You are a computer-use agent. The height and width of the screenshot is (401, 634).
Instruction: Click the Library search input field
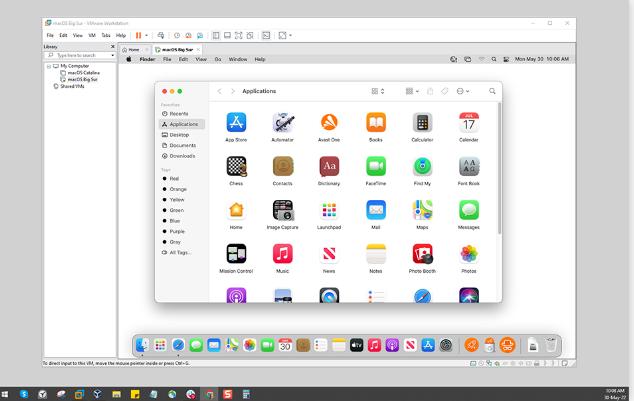click(79, 55)
